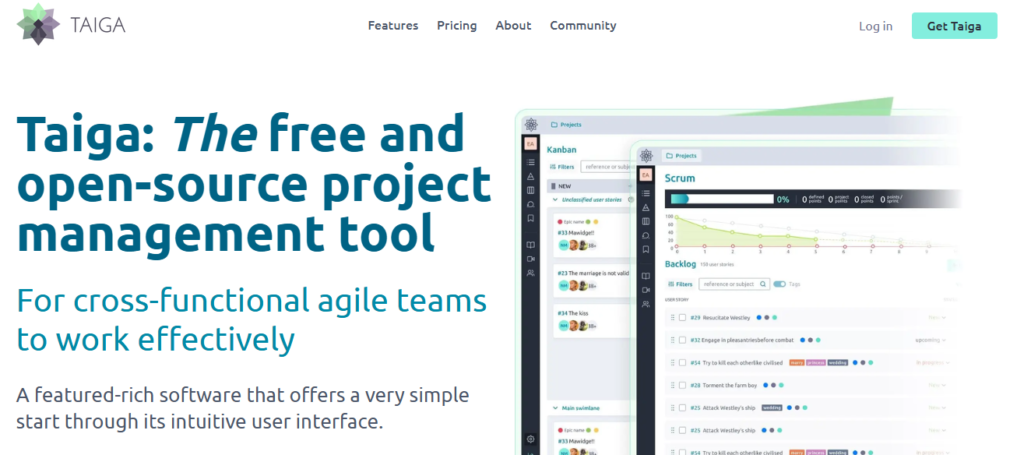Click the Scrum sprint progress bar

point(722,199)
